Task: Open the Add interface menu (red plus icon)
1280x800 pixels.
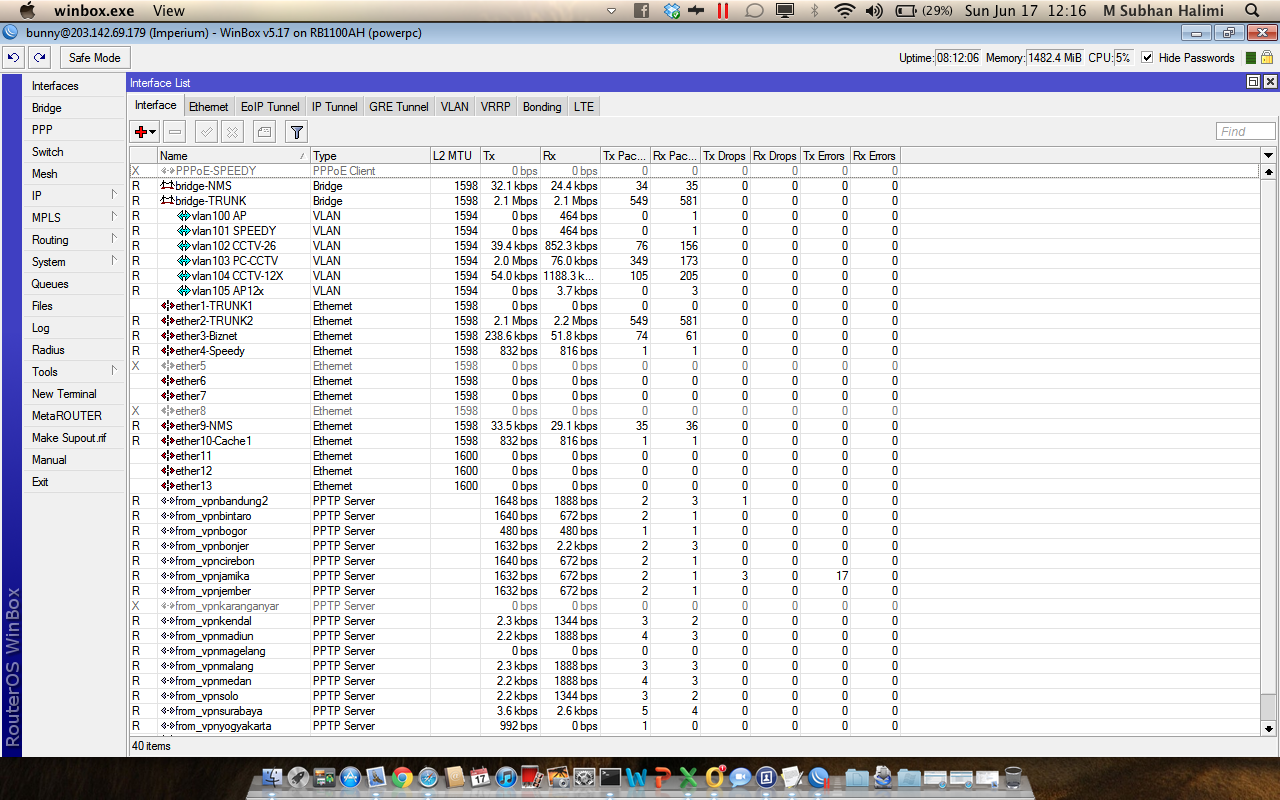Action: (141, 131)
